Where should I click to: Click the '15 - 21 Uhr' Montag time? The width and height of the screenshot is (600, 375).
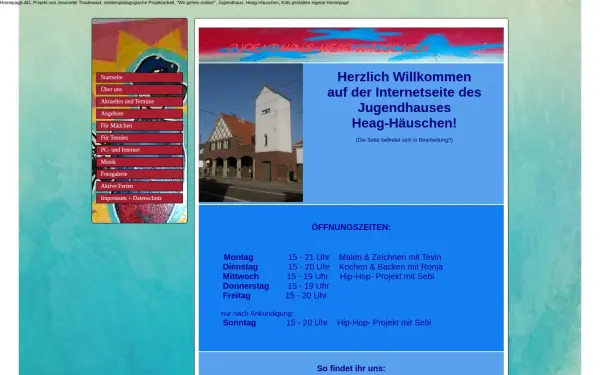(309, 257)
